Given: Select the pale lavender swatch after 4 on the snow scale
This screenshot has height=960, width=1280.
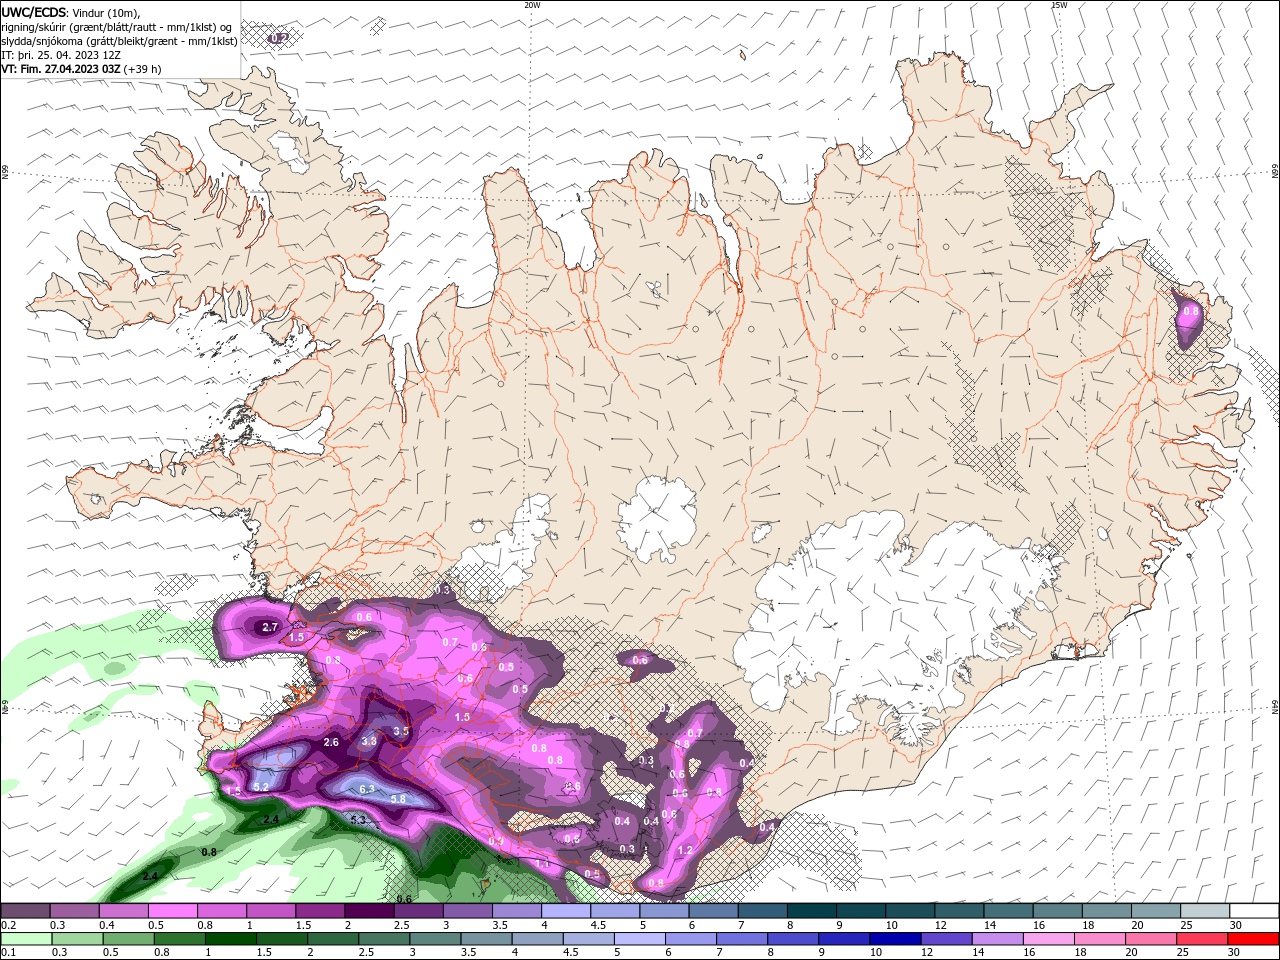Looking at the screenshot, I should [x=566, y=911].
